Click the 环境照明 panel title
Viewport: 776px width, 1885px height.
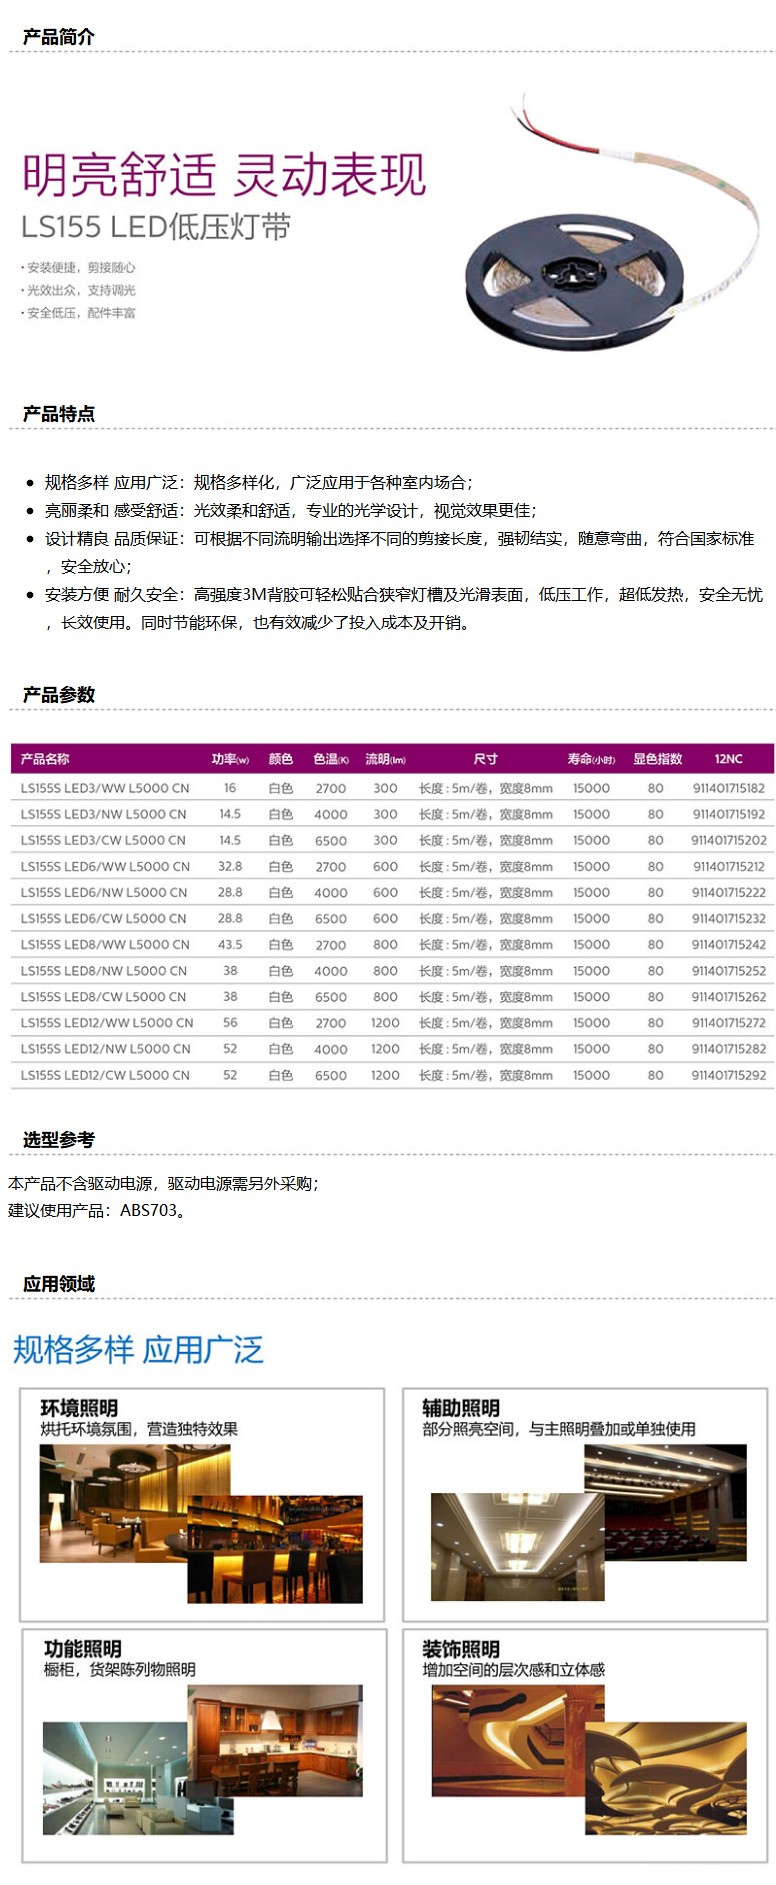click(x=79, y=1407)
